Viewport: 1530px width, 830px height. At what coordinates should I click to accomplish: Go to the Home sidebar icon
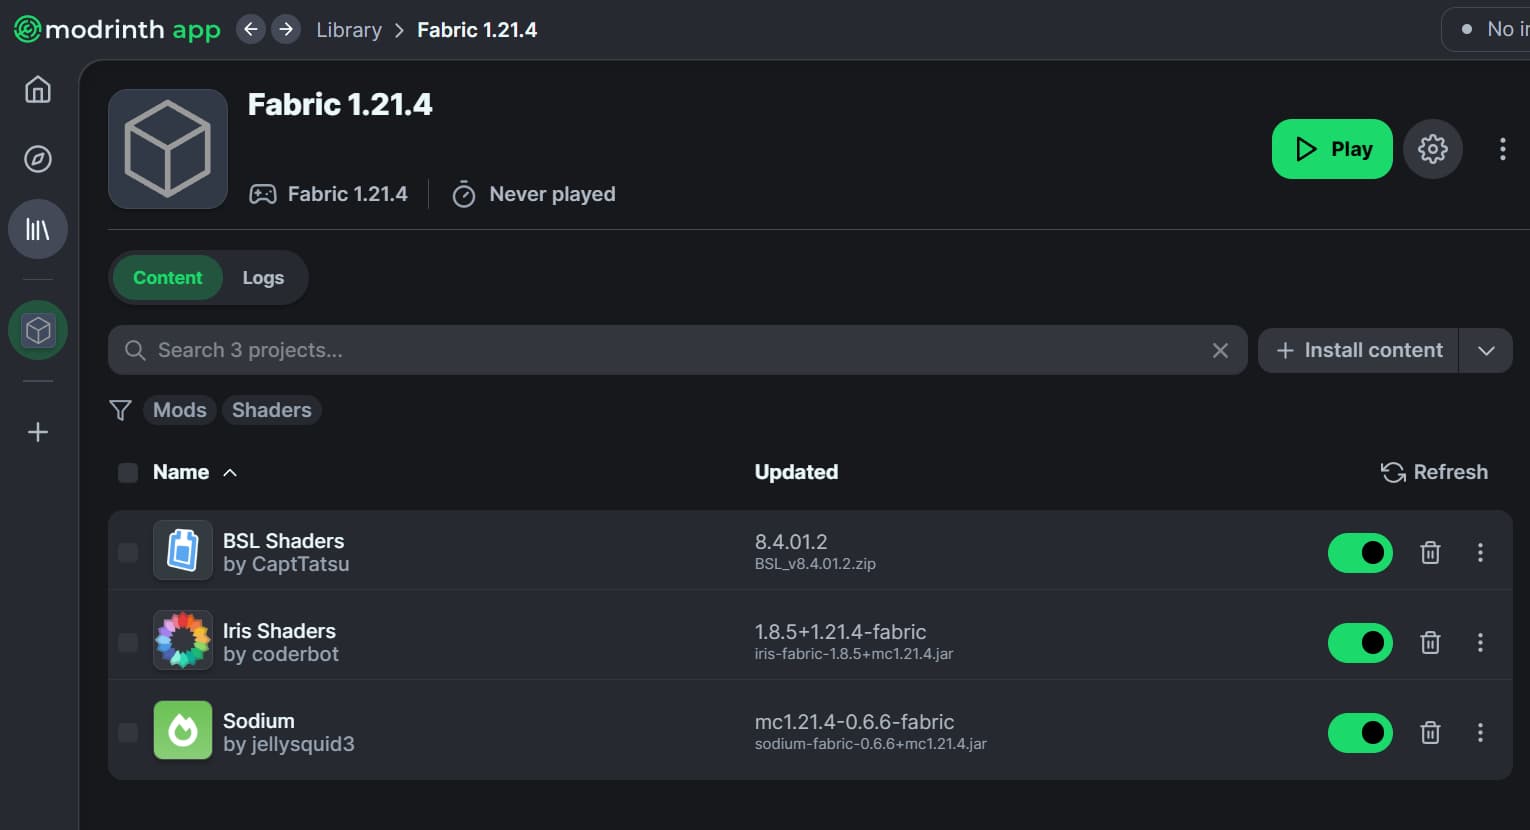38,90
